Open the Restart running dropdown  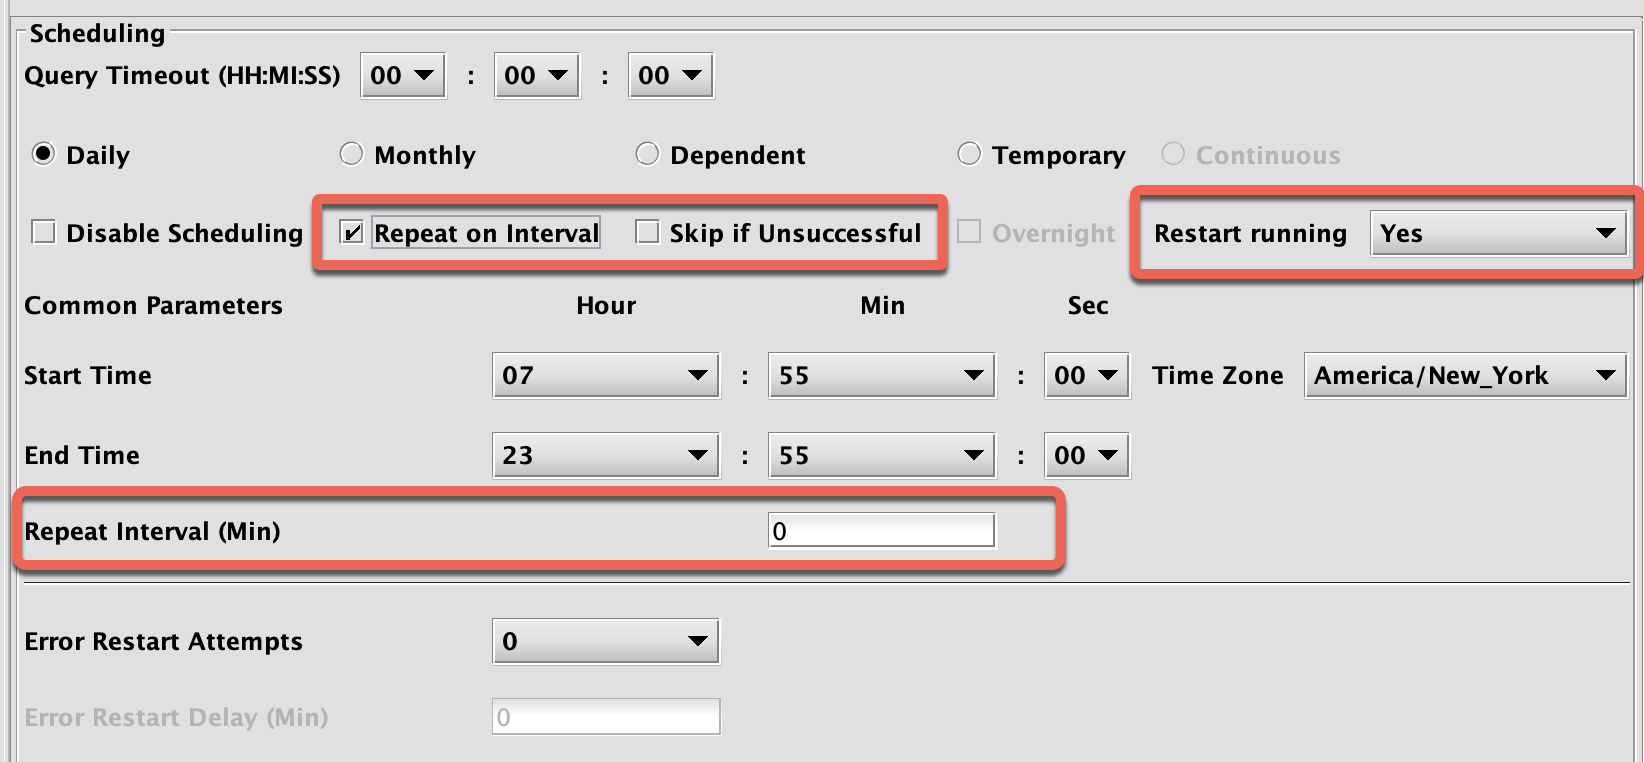(1497, 233)
